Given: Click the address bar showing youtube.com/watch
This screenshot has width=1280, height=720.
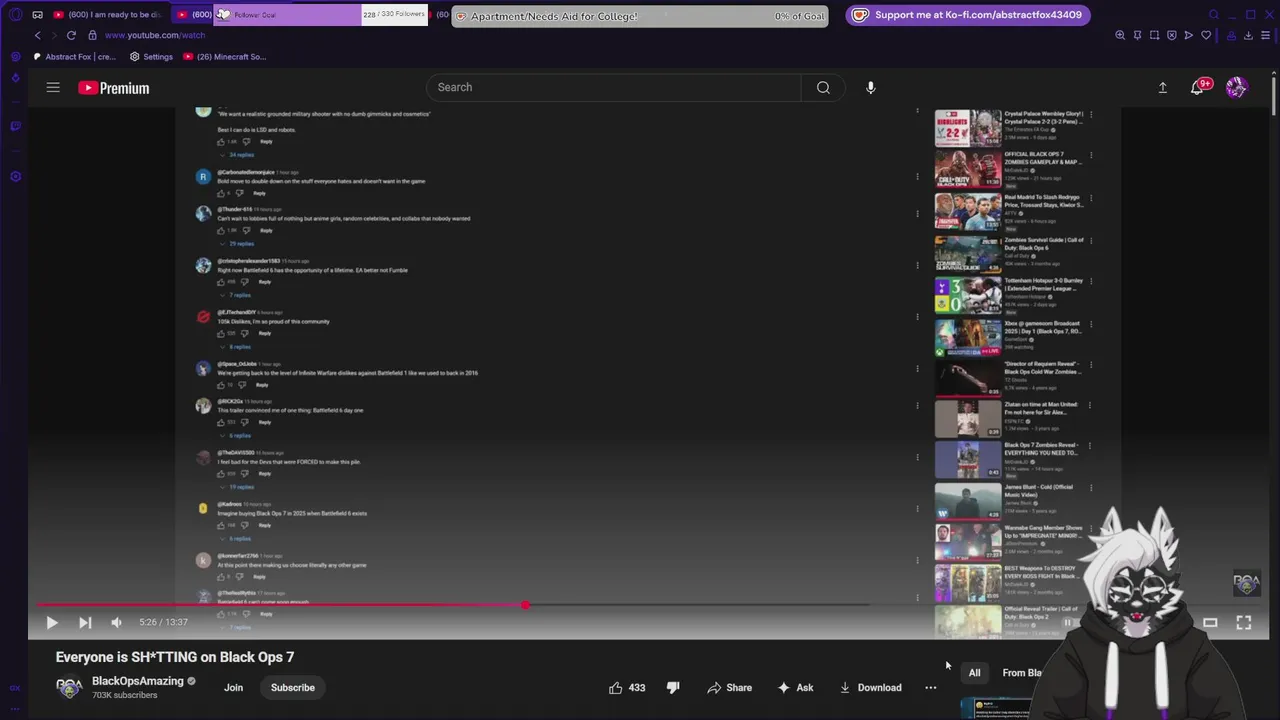Looking at the screenshot, I should pos(155,35).
